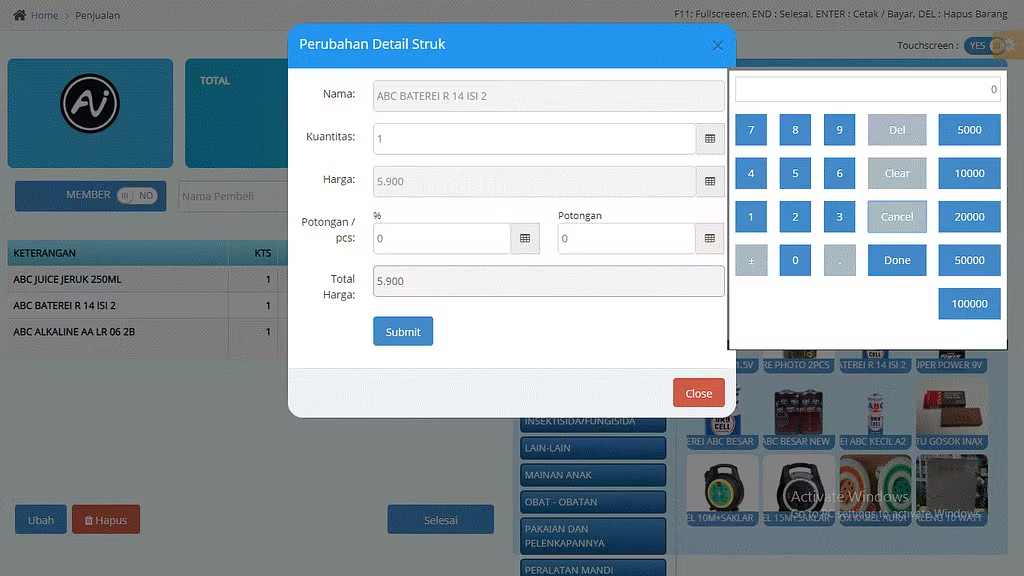Toggle the Touchscreen YES switch

[x=983, y=46]
